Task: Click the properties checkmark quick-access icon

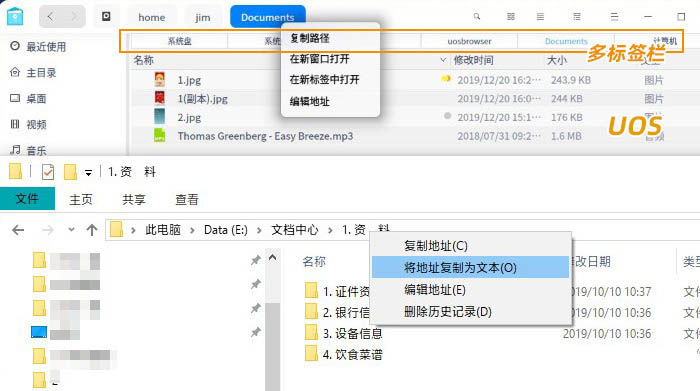Action: [48, 172]
